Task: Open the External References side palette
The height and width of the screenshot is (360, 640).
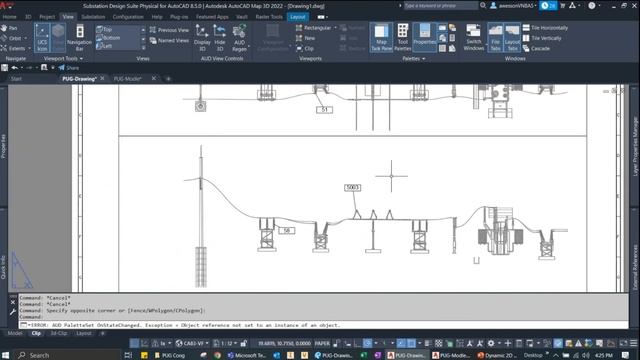Action: (x=635, y=267)
